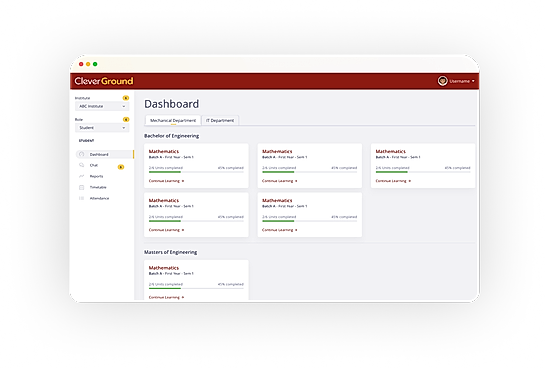Viewport: 545px width, 368px height.
Task: Select the Mechanical Department tab
Action: click(x=173, y=120)
